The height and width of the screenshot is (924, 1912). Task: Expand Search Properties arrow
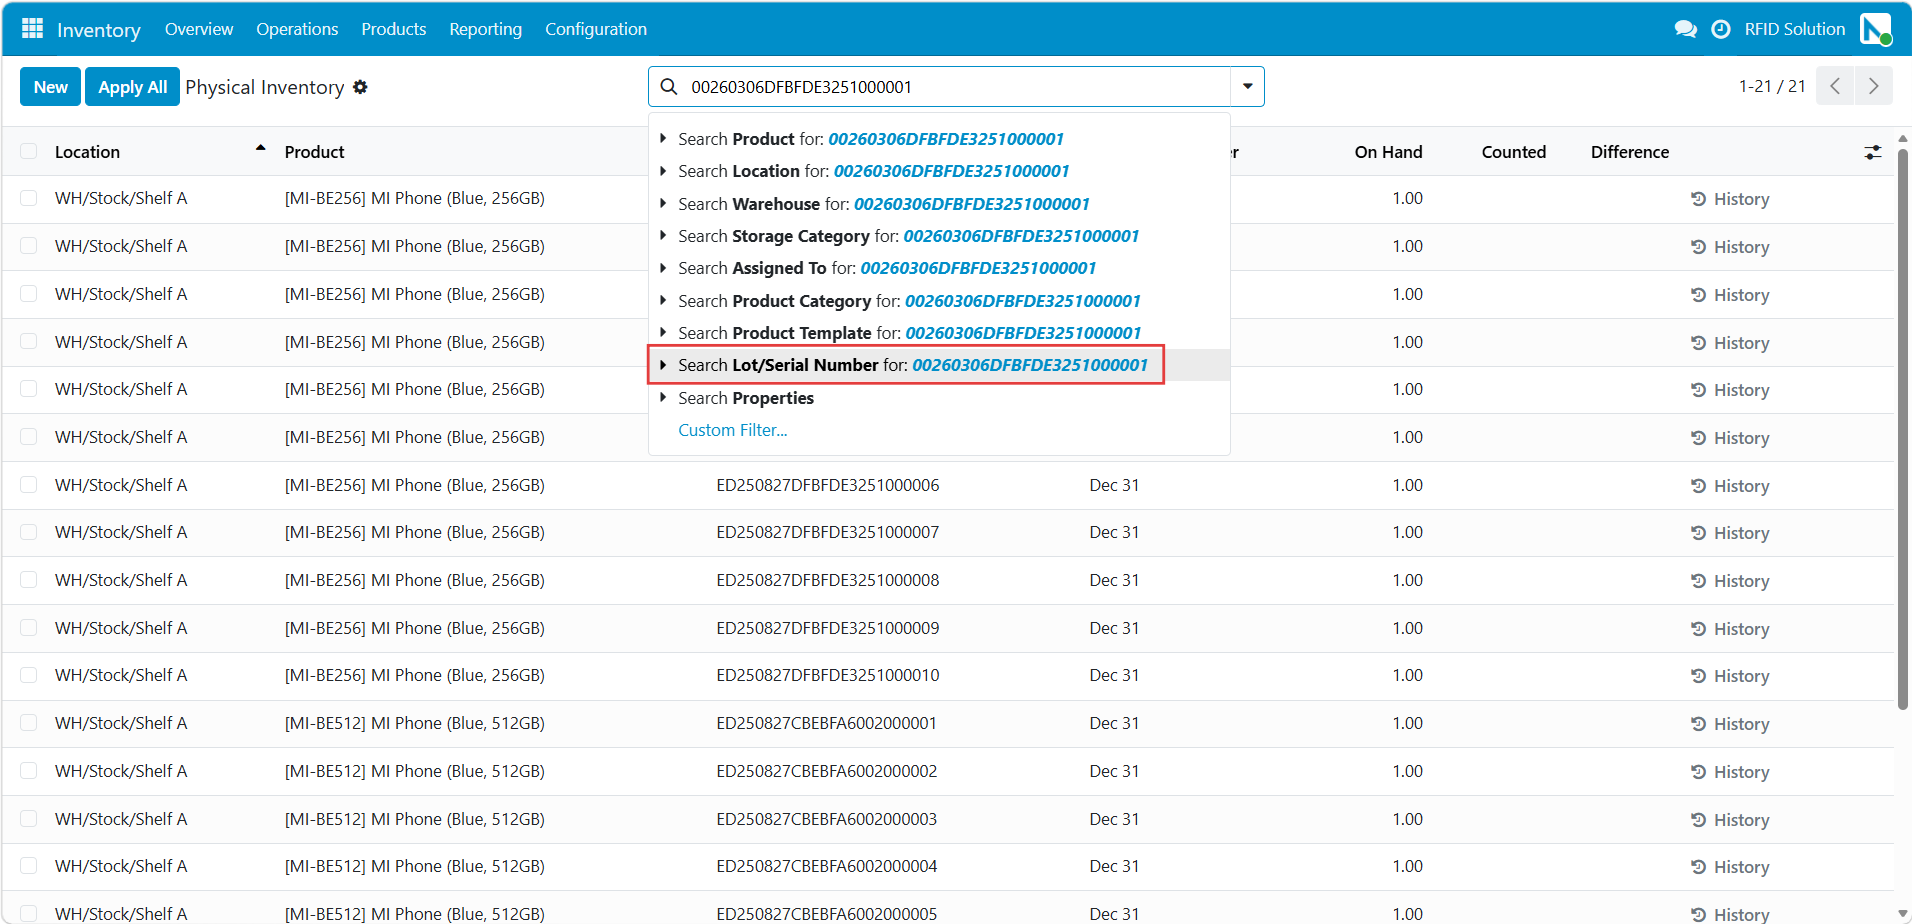click(x=663, y=398)
